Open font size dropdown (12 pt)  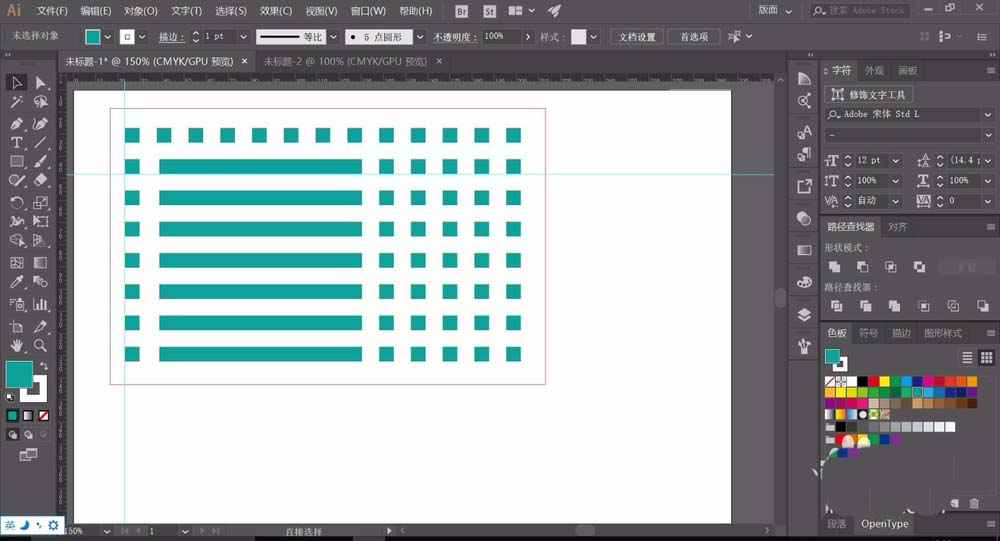(896, 161)
